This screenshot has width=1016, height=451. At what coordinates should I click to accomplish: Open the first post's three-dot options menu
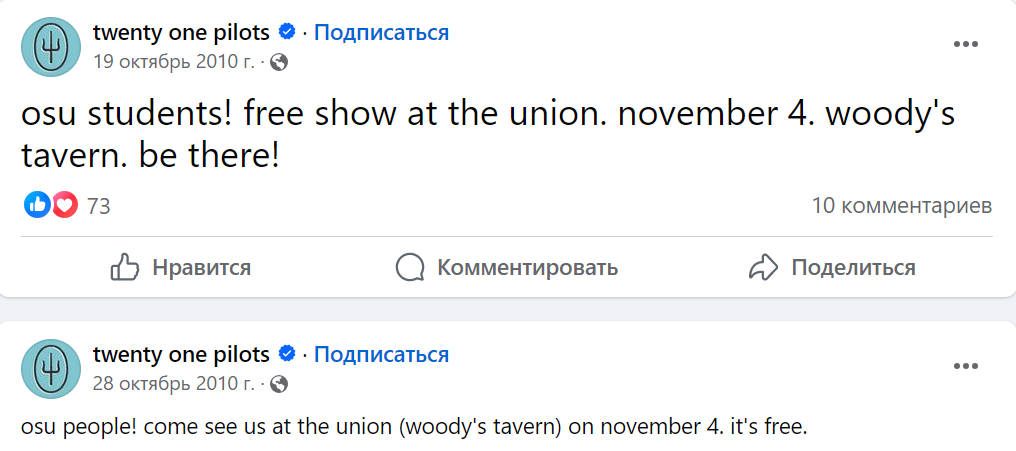click(x=965, y=45)
